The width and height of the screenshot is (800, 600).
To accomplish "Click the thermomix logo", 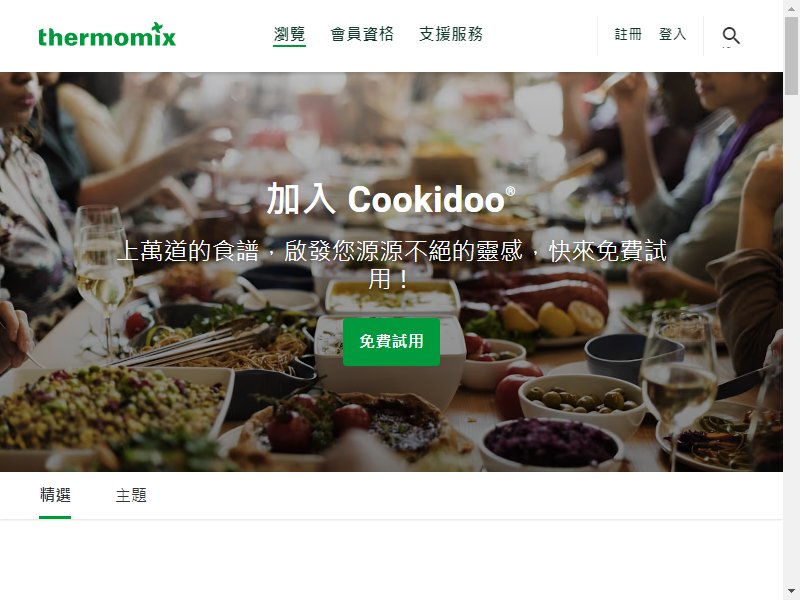I will tap(107, 35).
